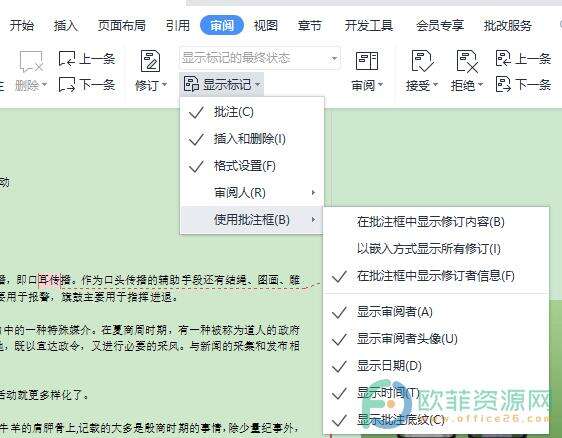Switch to the 页面布局 tab
562x438 pixels.
click(x=122, y=25)
